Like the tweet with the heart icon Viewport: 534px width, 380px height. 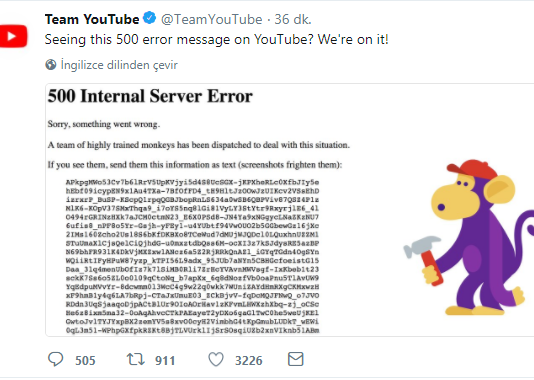pos(216,359)
